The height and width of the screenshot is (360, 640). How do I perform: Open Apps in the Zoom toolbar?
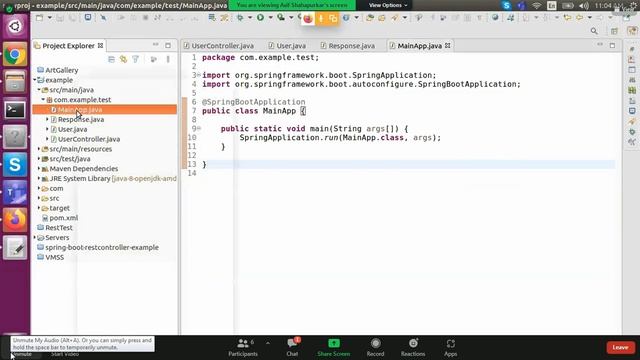click(451, 347)
